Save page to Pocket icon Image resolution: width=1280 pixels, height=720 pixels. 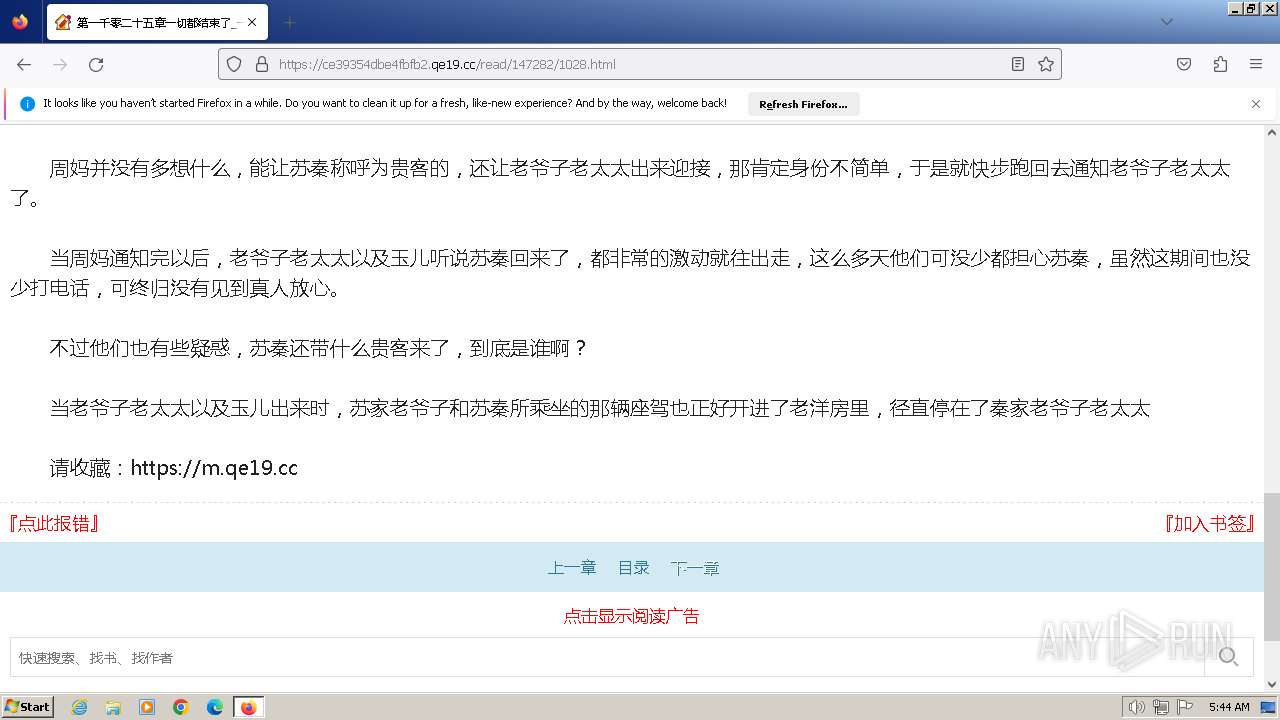click(x=1184, y=64)
